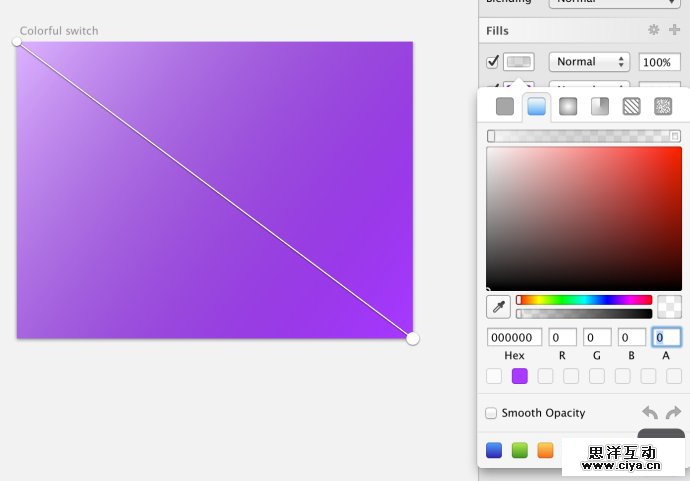Choose the radial gradient fill type
The image size is (690, 481).
[x=568, y=107]
